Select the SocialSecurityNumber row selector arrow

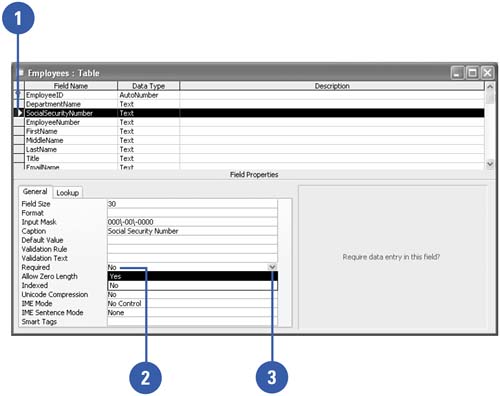click(x=19, y=113)
